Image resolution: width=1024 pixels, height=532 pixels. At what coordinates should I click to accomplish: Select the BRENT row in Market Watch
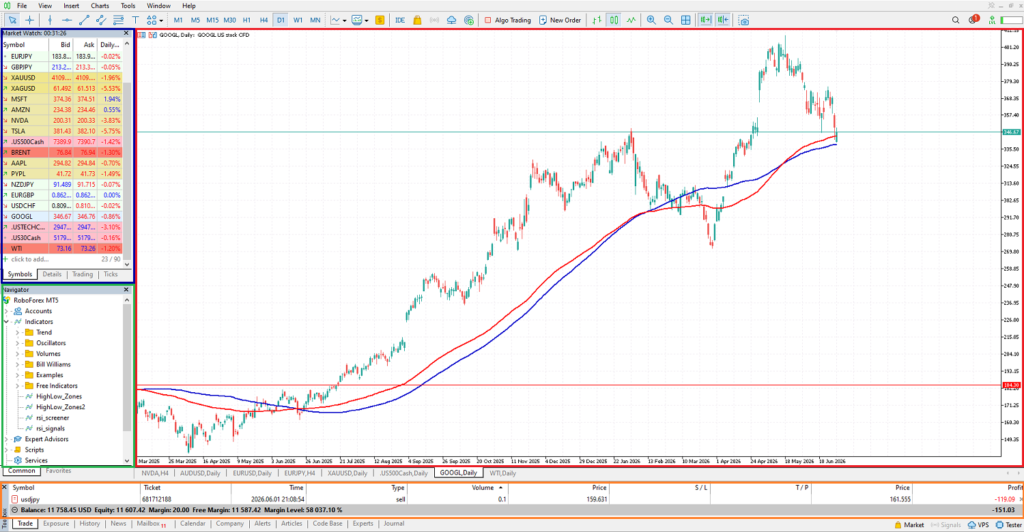(x=62, y=152)
